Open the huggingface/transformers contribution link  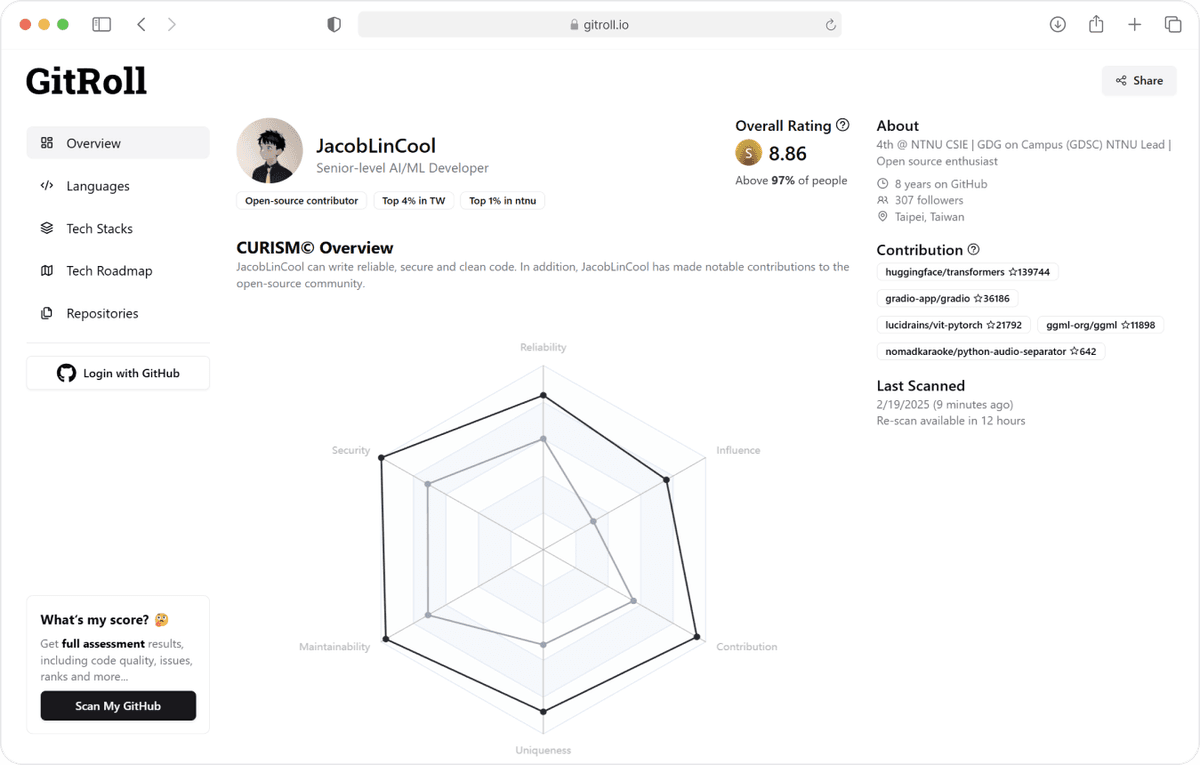[966, 271]
